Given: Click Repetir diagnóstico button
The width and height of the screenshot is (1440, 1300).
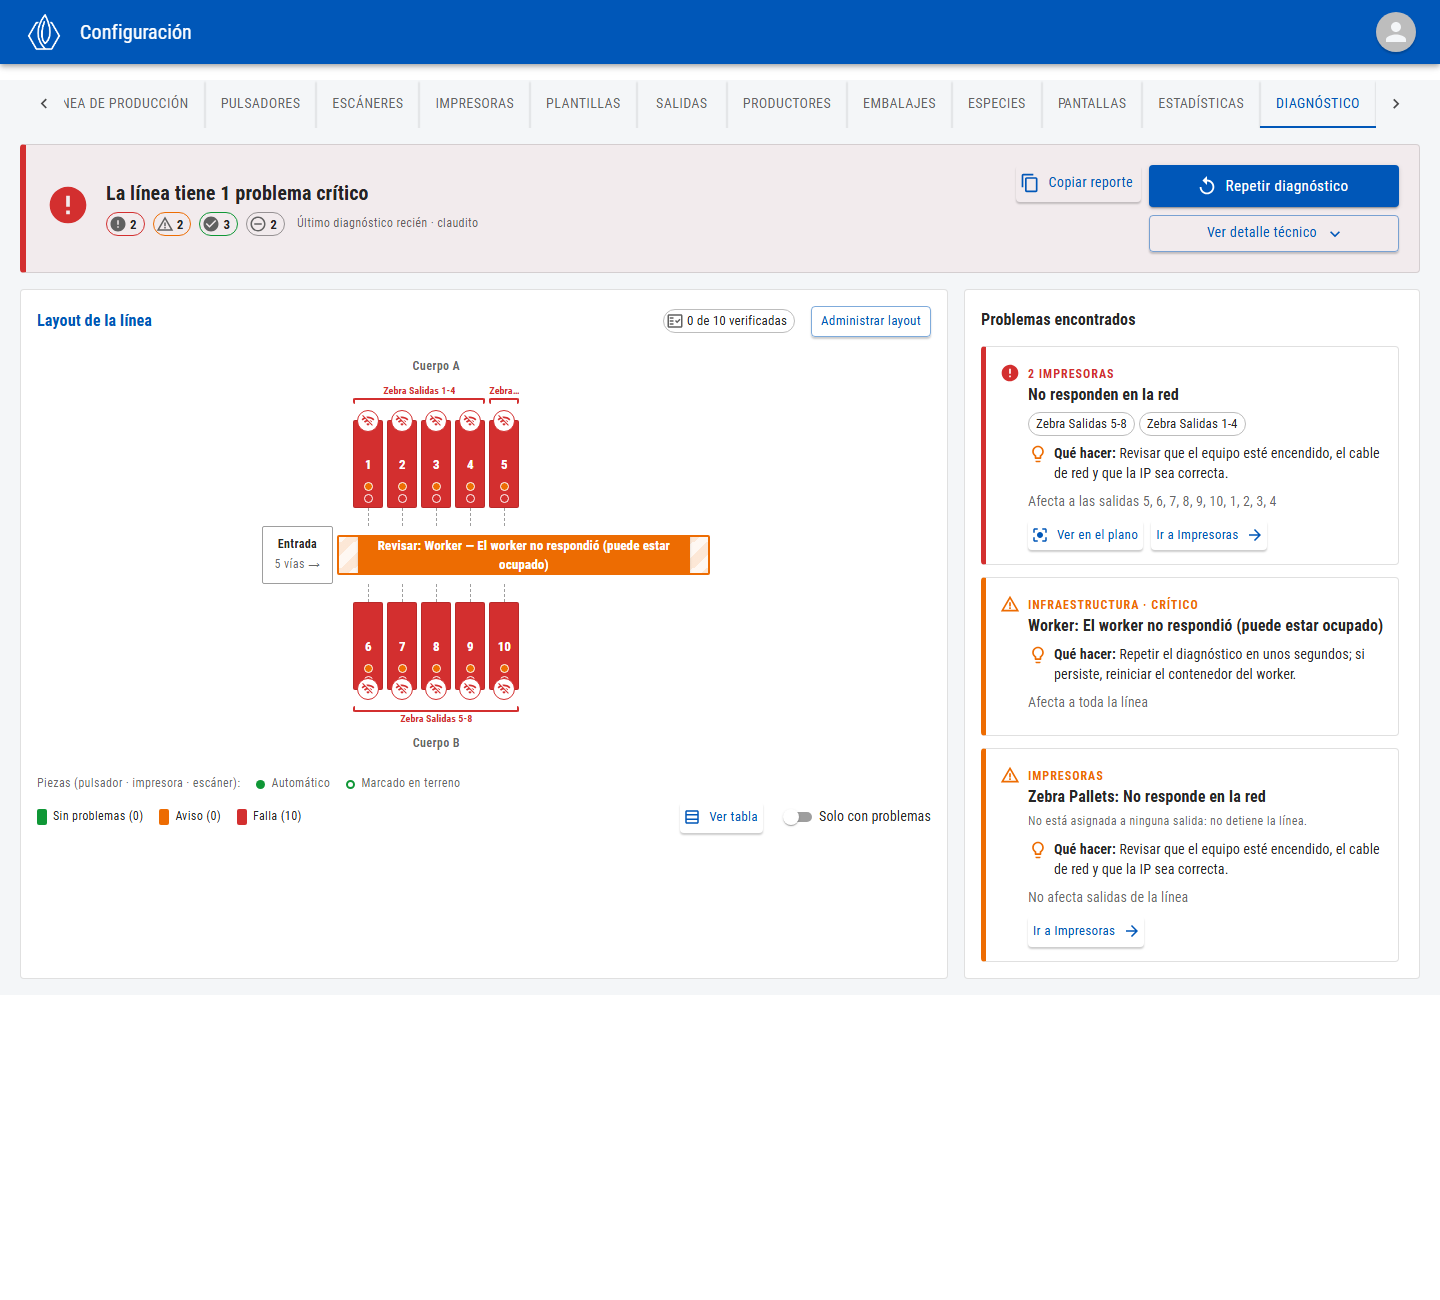Looking at the screenshot, I should [1273, 186].
